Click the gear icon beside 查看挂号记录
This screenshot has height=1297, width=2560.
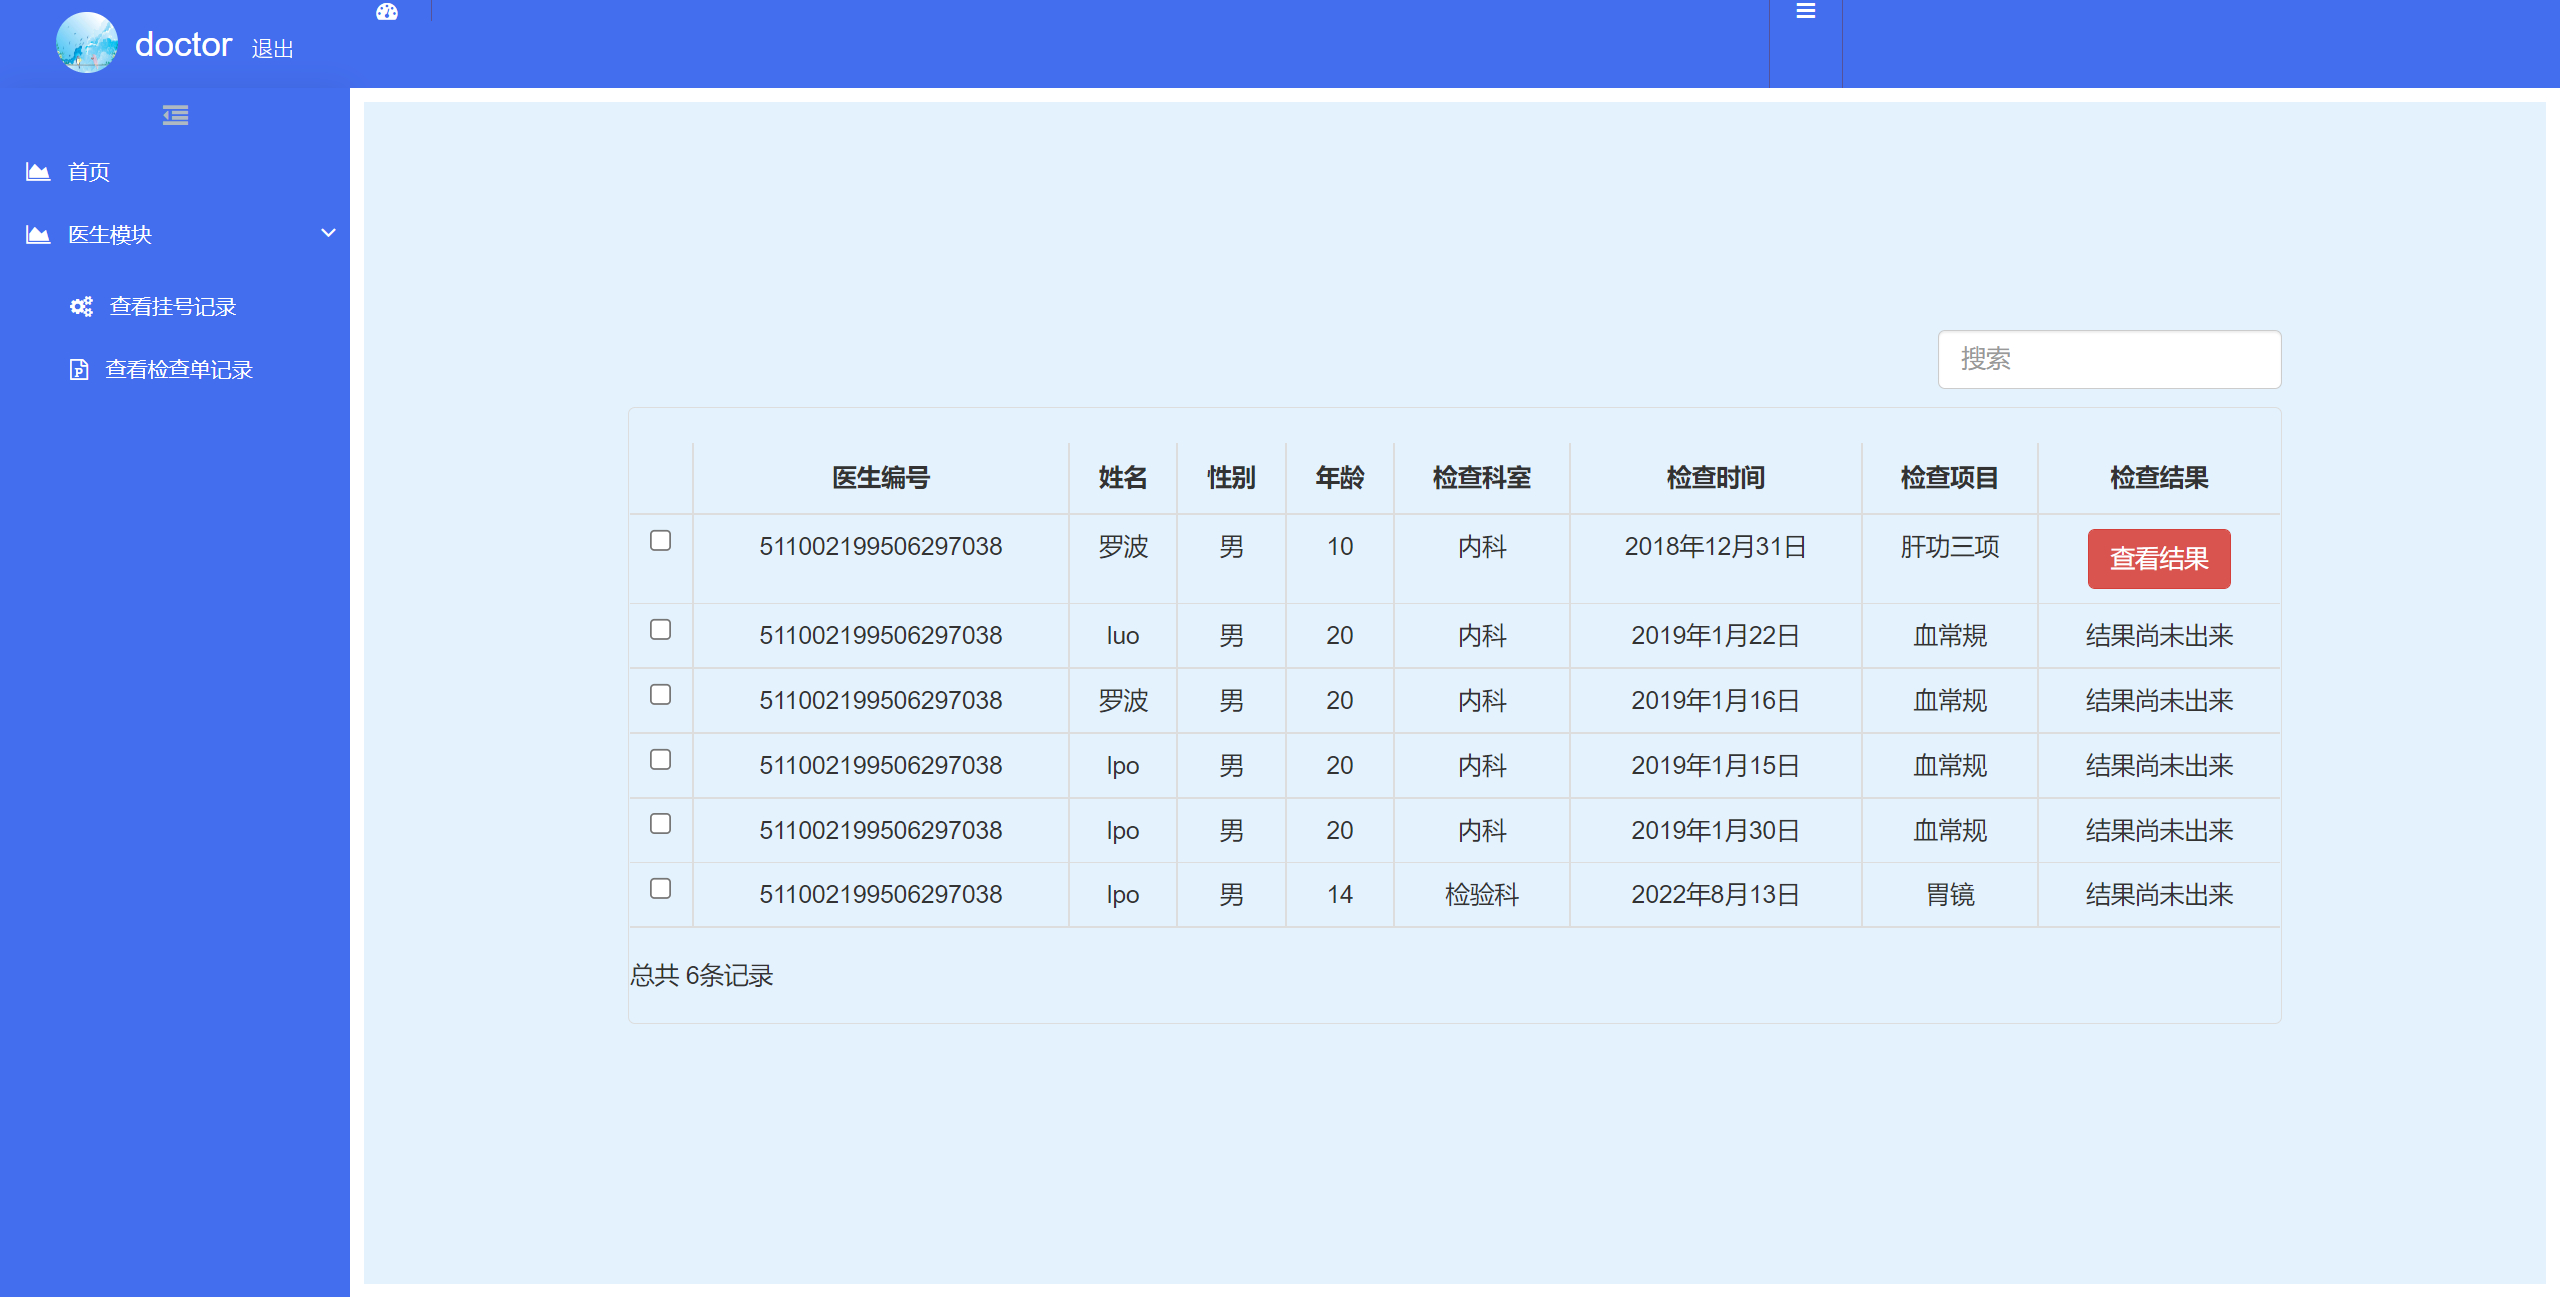[x=81, y=306]
